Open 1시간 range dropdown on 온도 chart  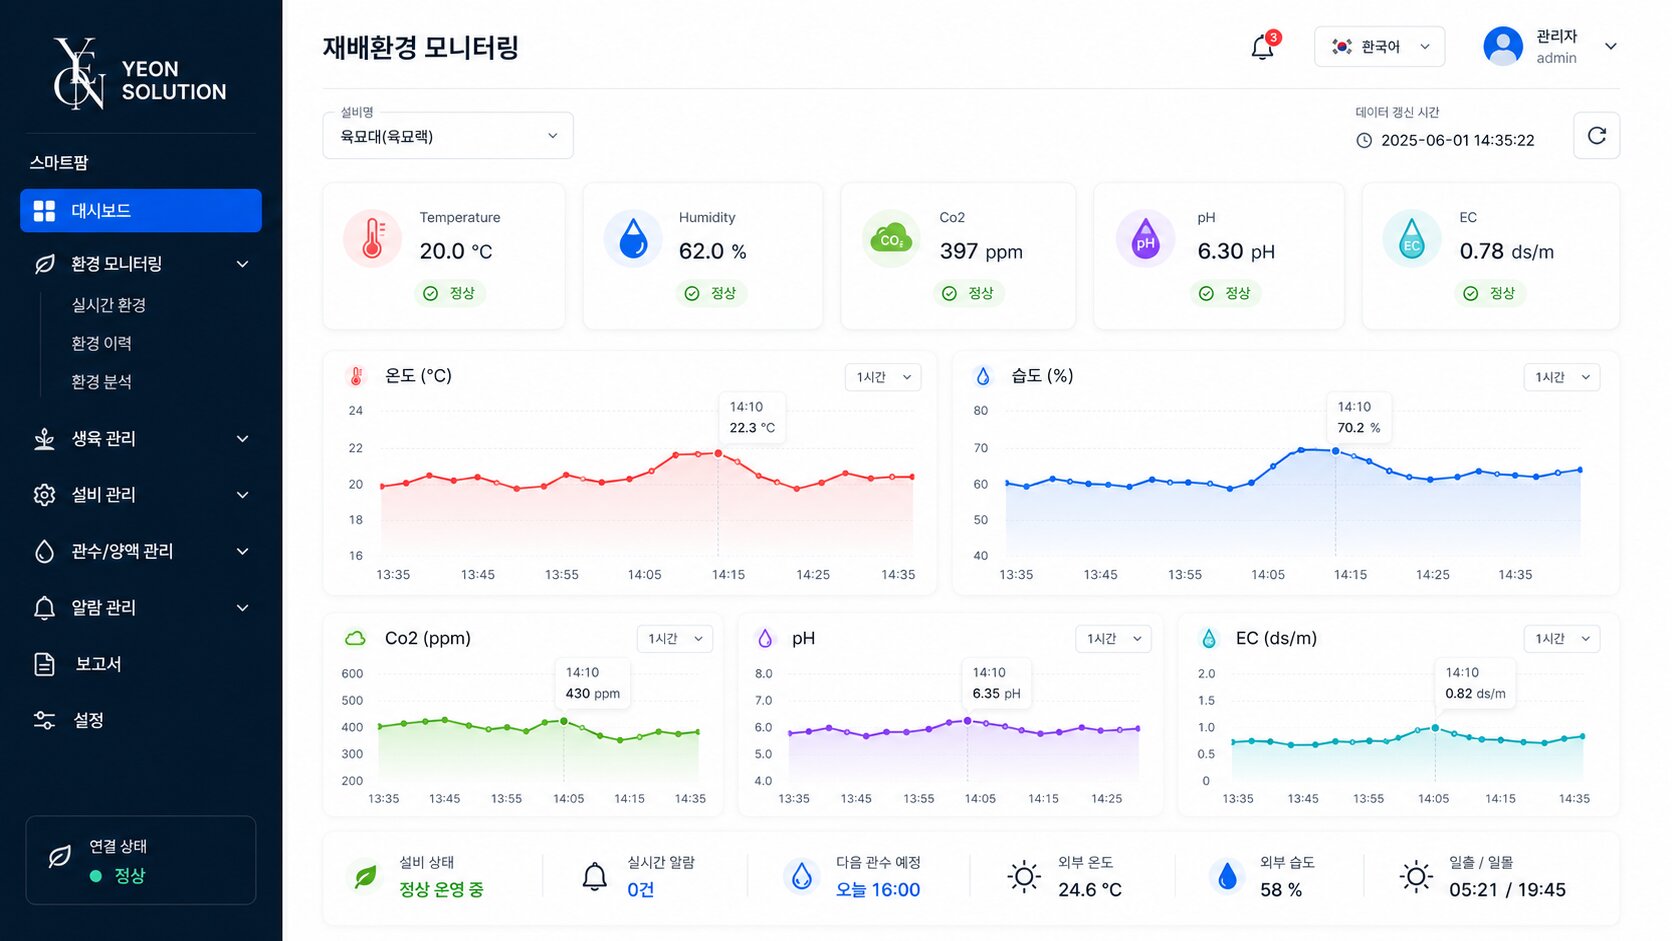coord(883,377)
